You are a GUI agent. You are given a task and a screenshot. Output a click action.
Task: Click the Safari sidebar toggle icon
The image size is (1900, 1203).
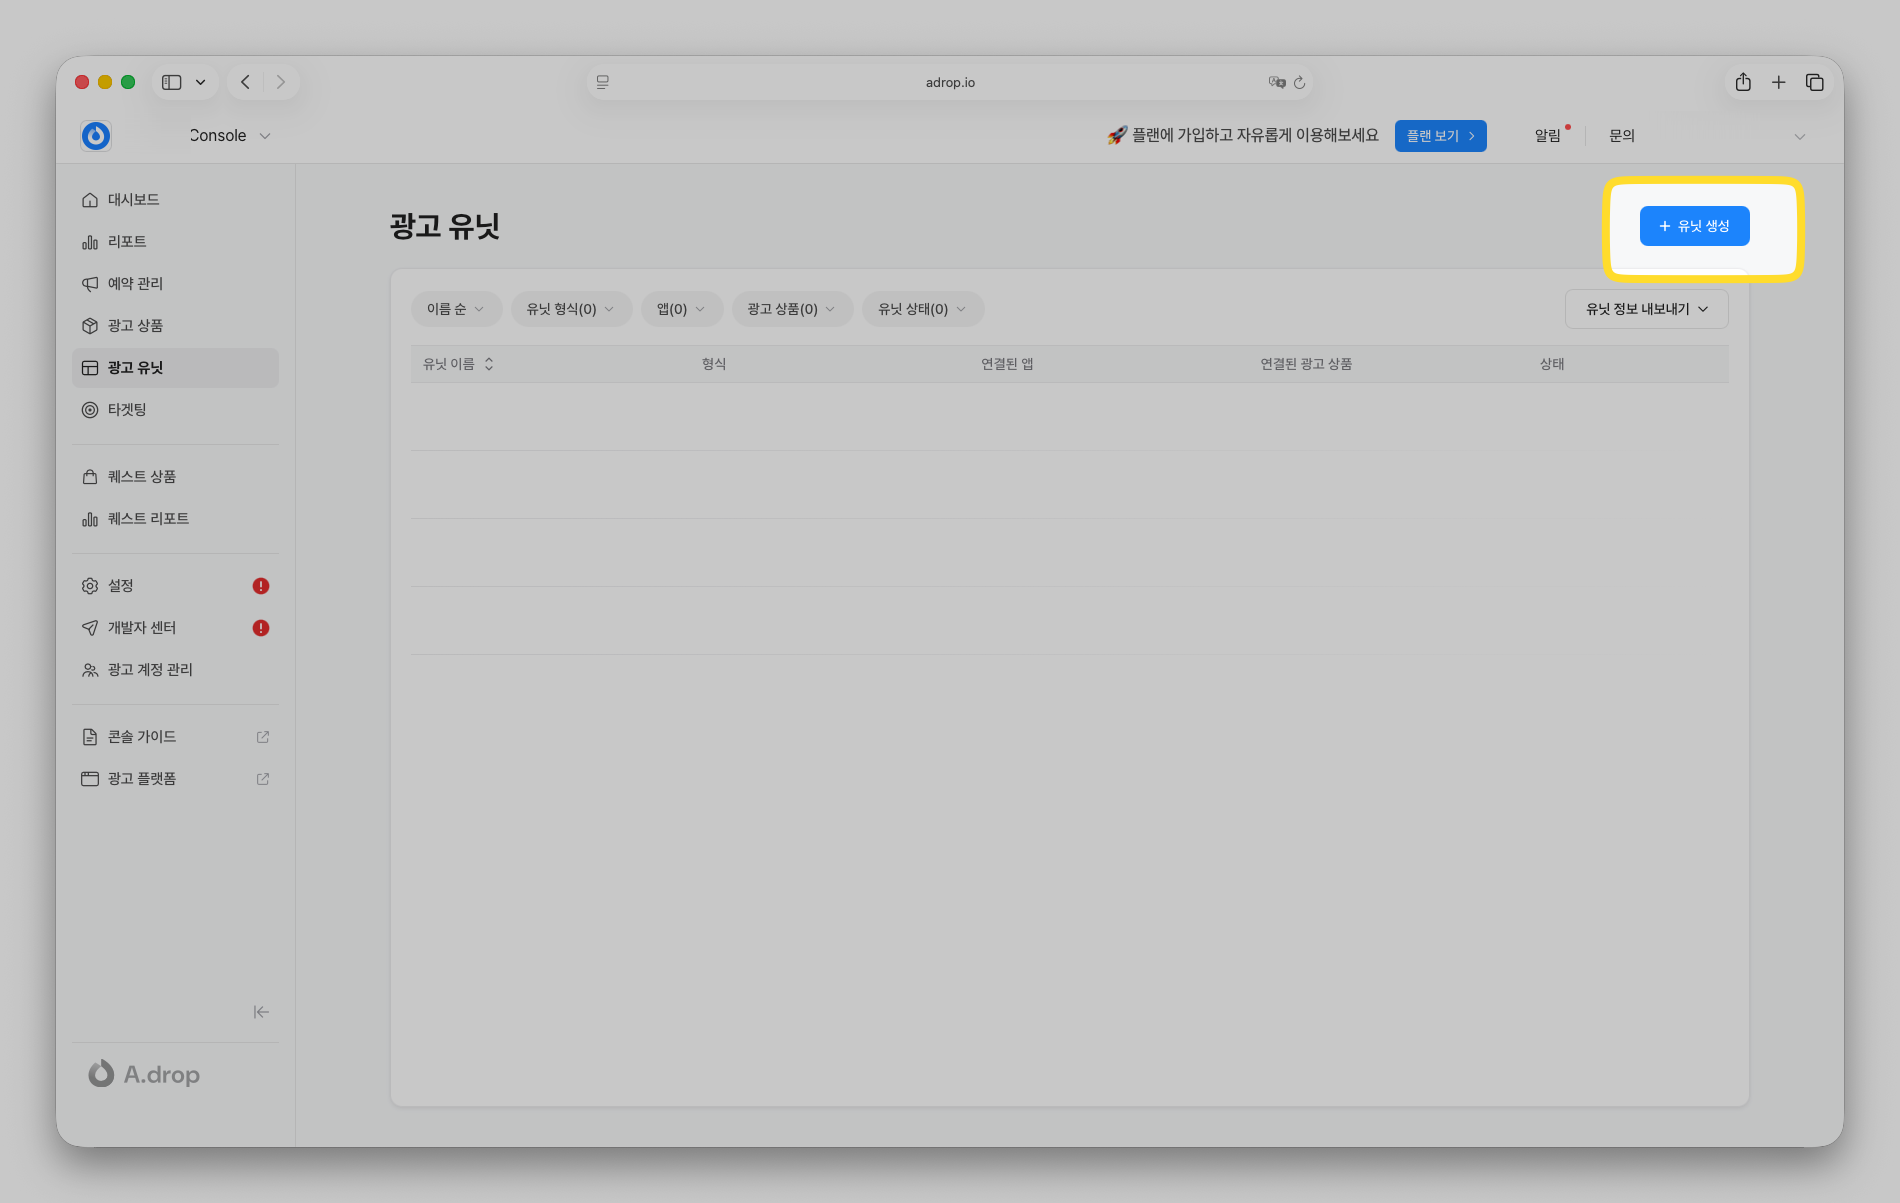coord(172,83)
